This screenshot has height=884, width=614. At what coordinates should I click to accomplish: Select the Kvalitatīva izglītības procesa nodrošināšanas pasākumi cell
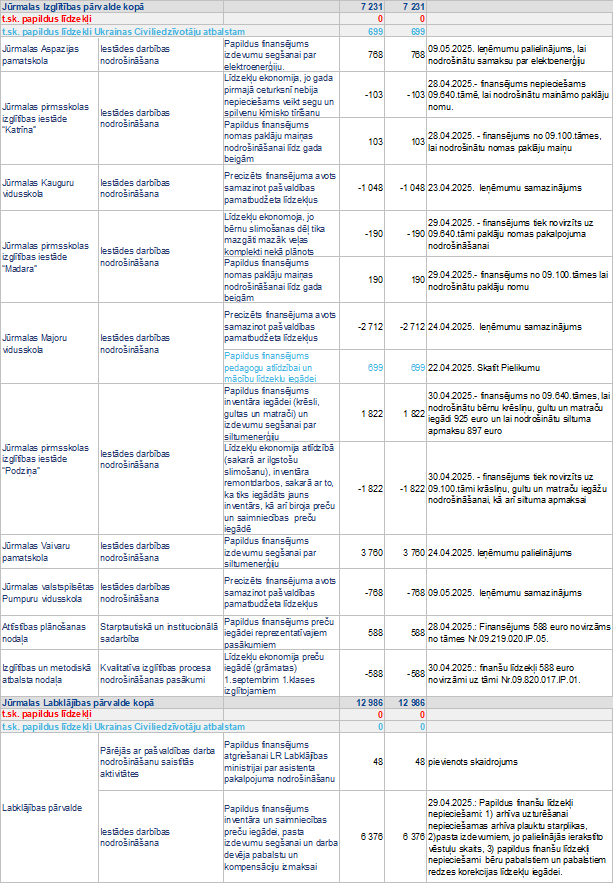point(158,674)
